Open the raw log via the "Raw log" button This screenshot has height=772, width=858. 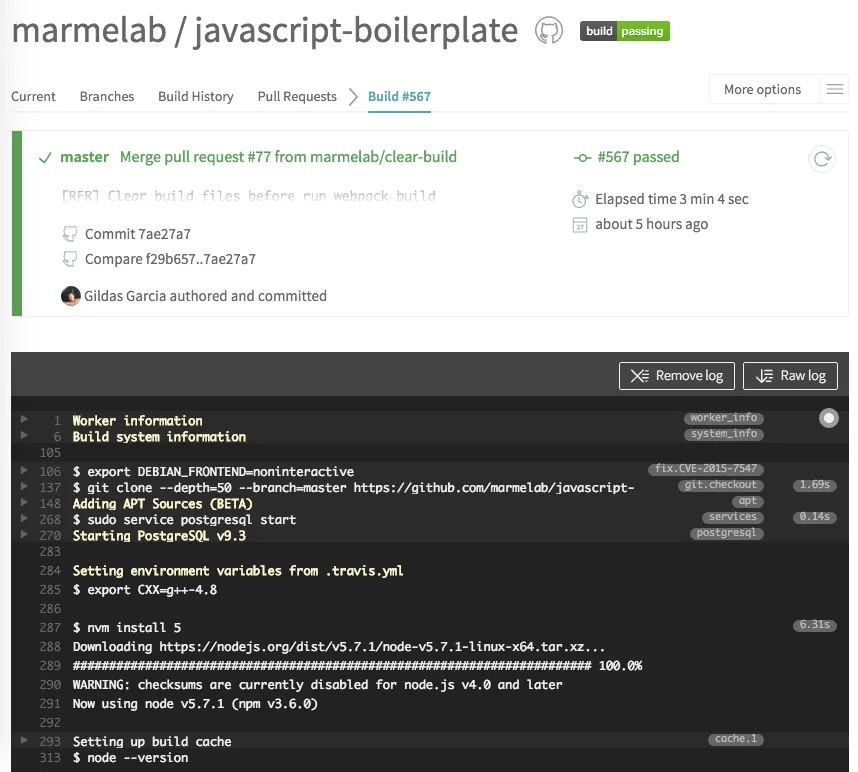tap(790, 376)
